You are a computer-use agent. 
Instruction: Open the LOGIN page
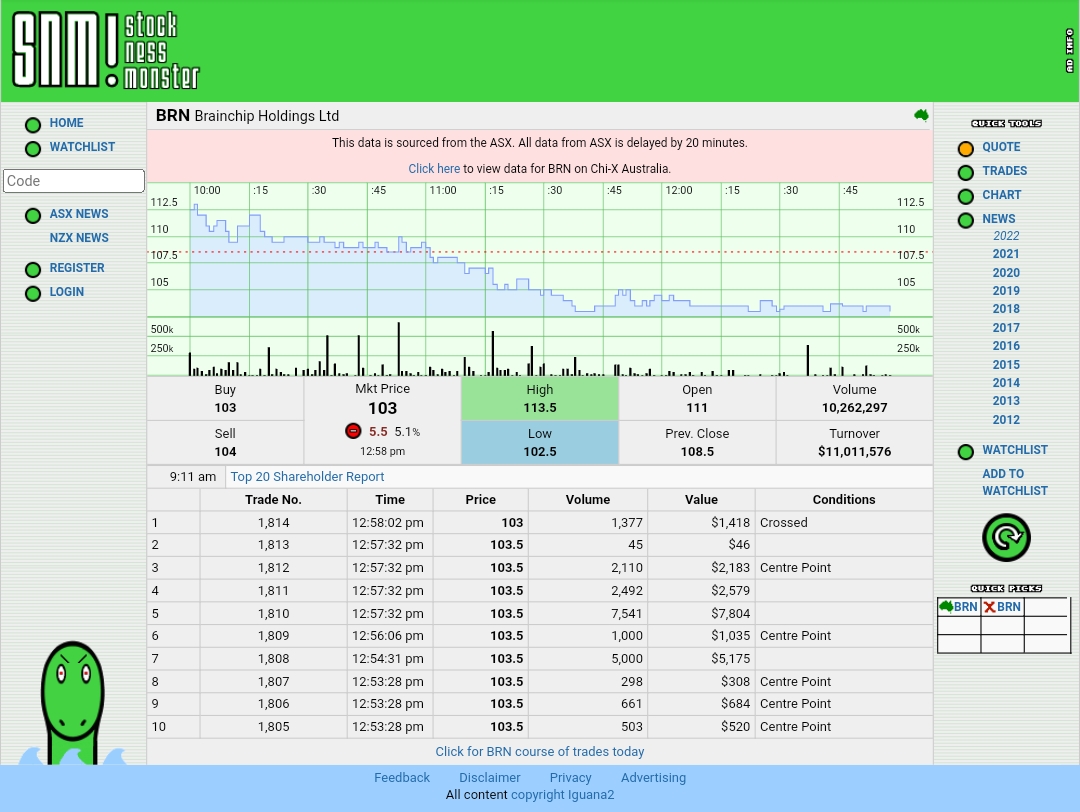point(67,292)
